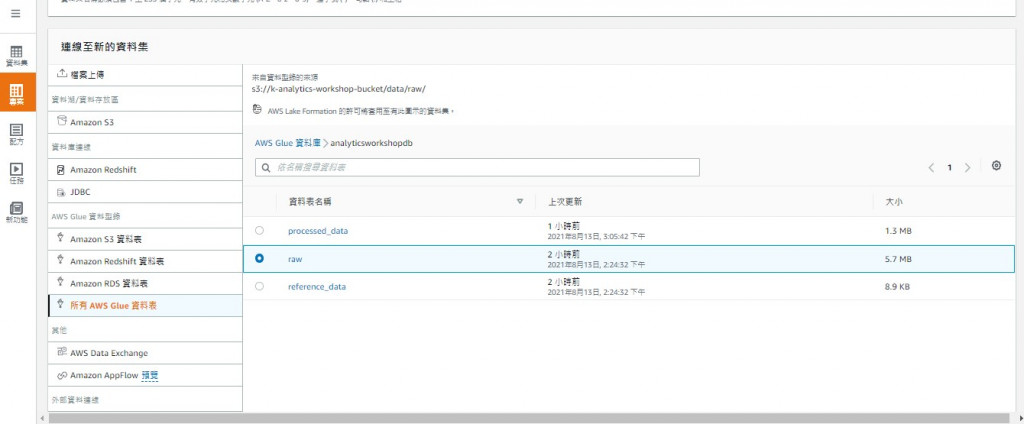The image size is (1024, 424).
Task: Click scrollbar left arrow
Action: tap(43, 418)
